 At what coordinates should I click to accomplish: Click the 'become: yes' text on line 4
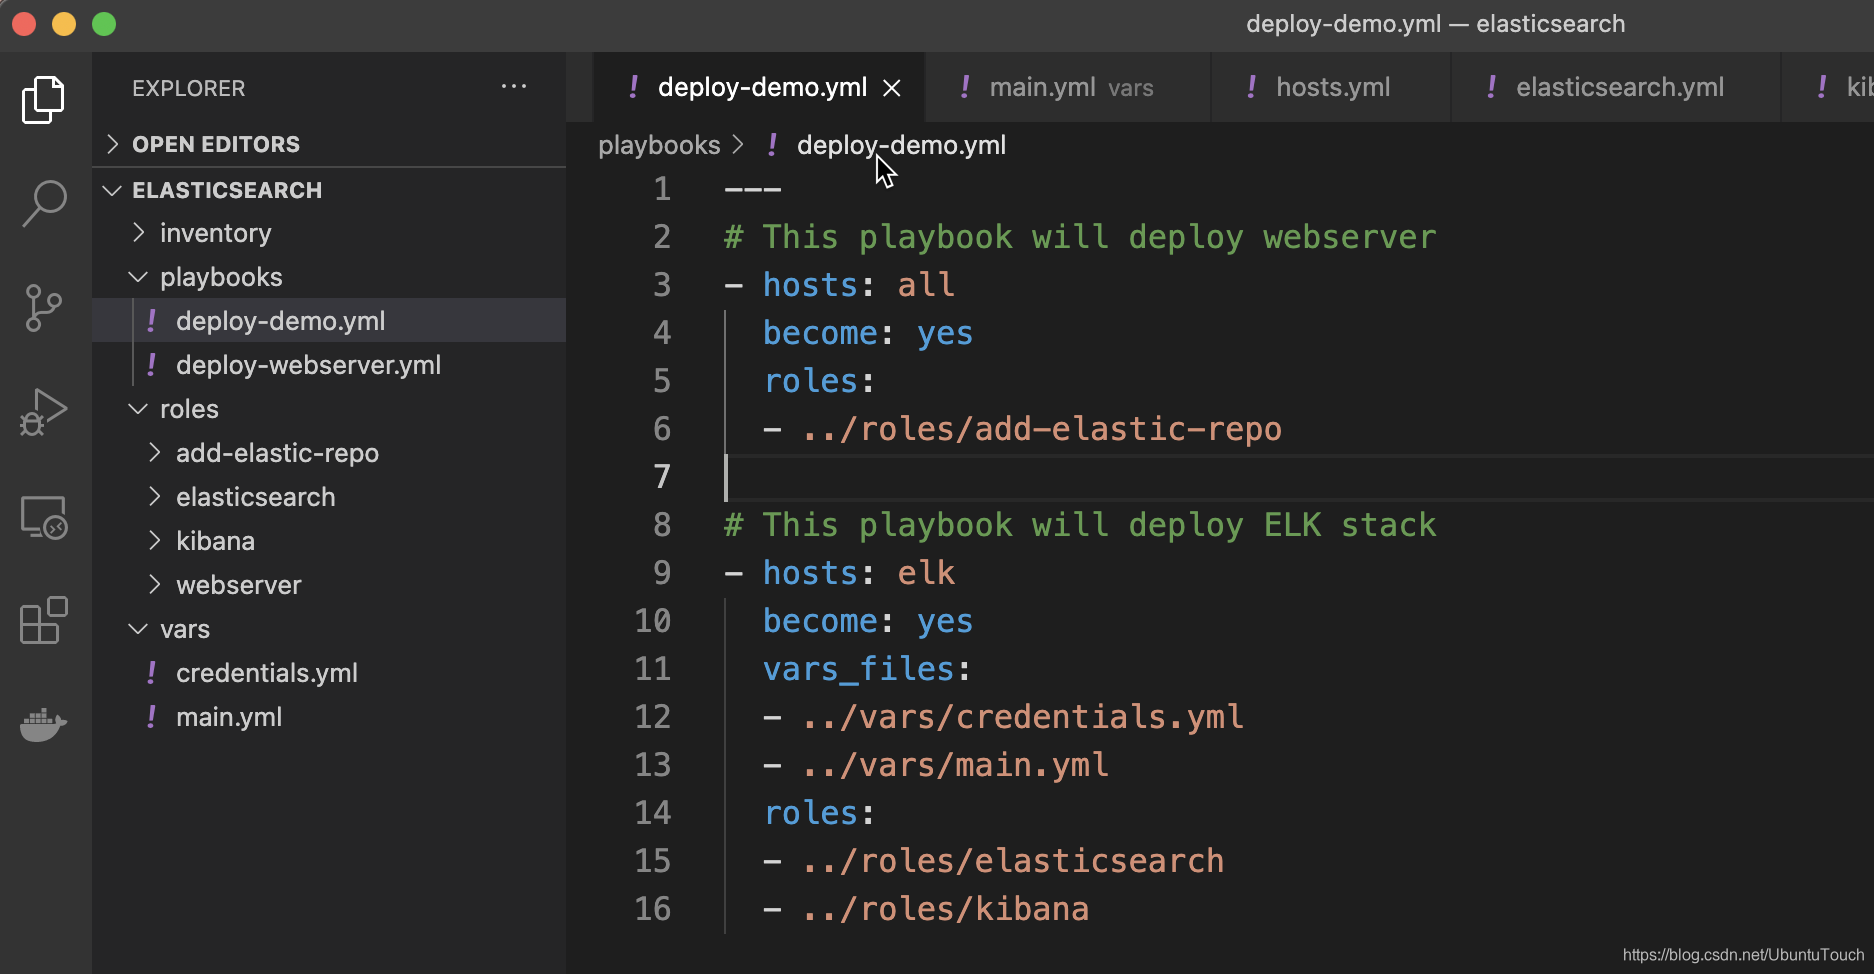pyautogui.click(x=868, y=333)
